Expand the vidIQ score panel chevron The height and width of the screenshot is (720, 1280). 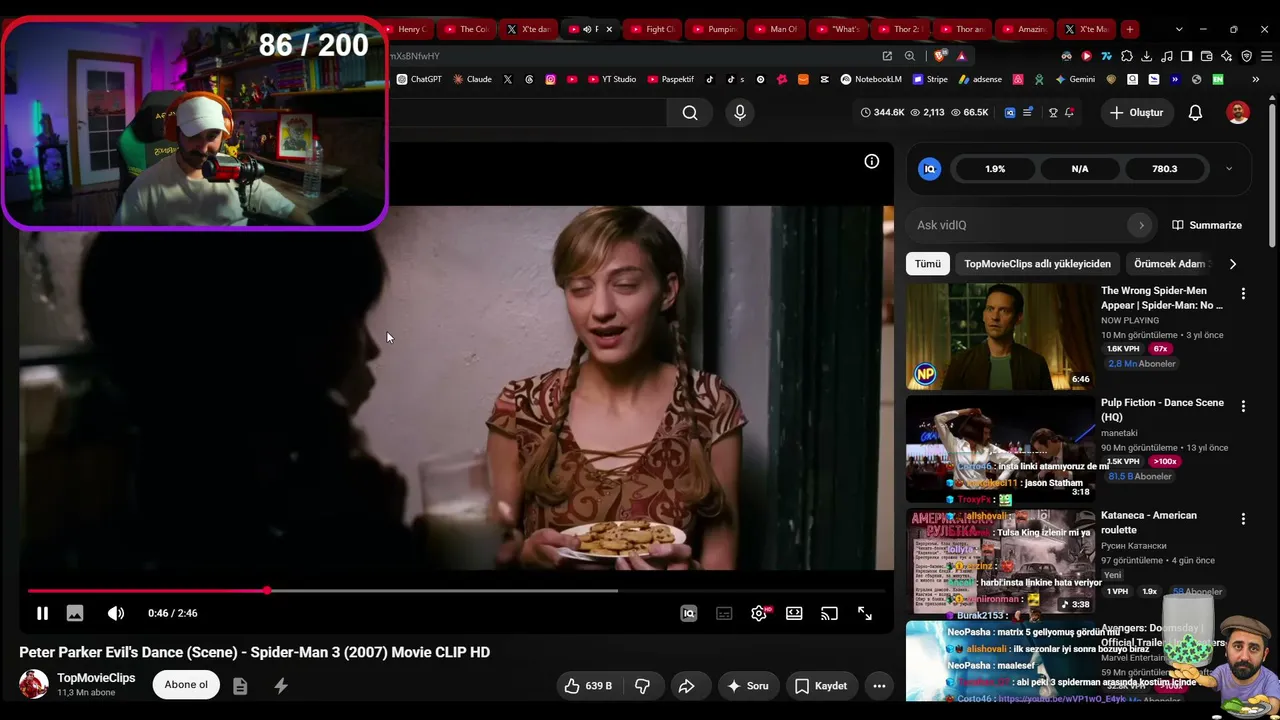(x=1229, y=169)
